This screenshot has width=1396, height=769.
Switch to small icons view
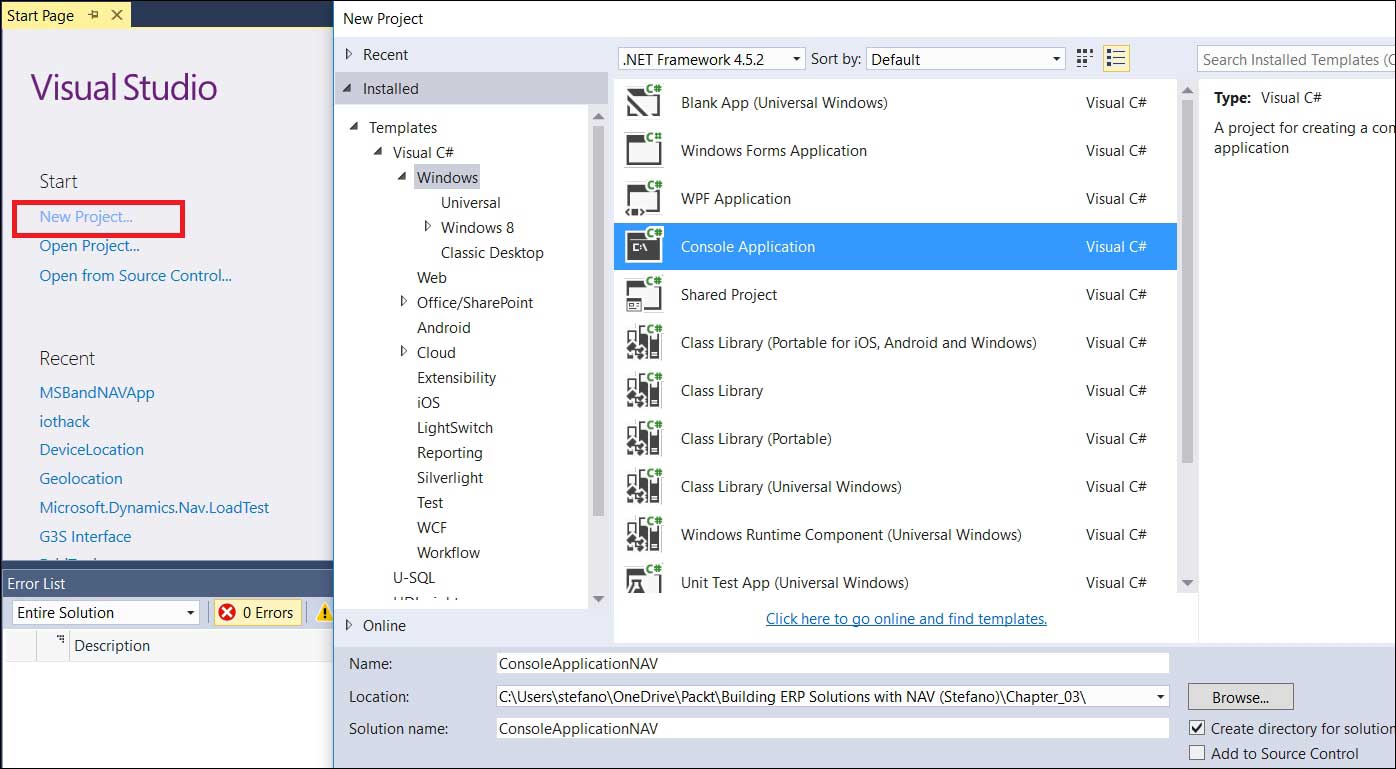click(x=1085, y=59)
